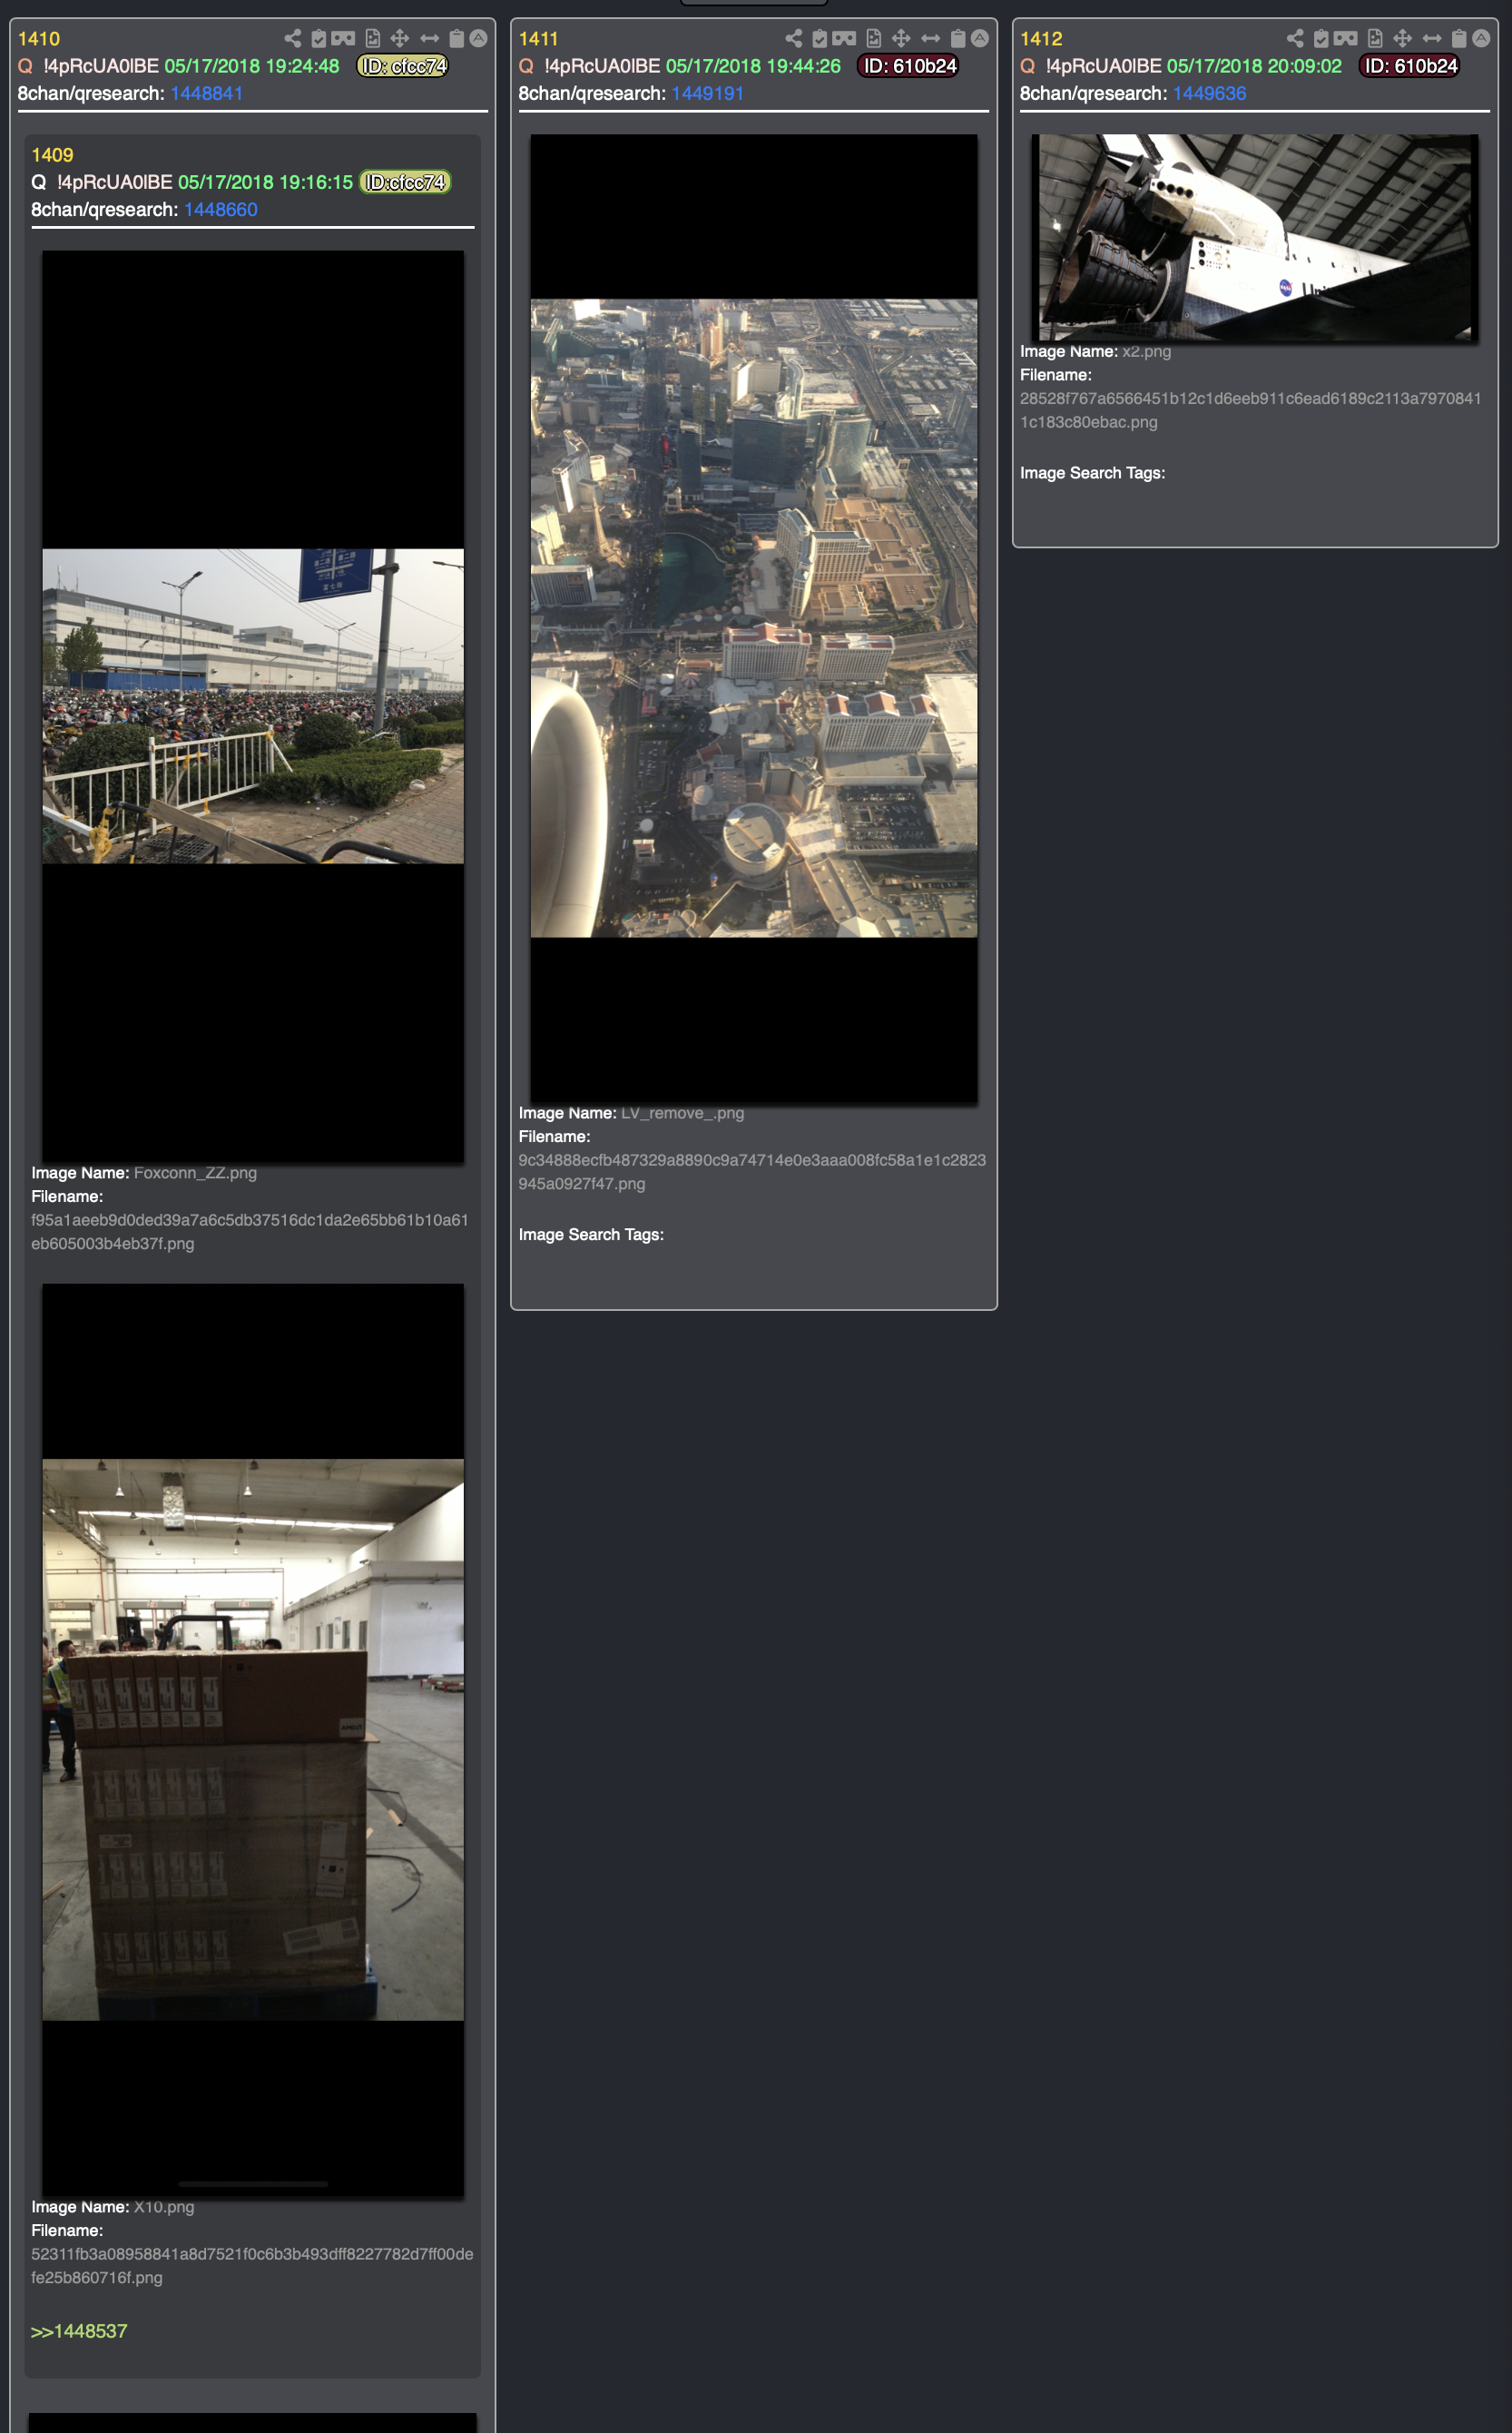Click circled A icon on post 1410
This screenshot has width=1512, height=2433.
click(x=478, y=39)
